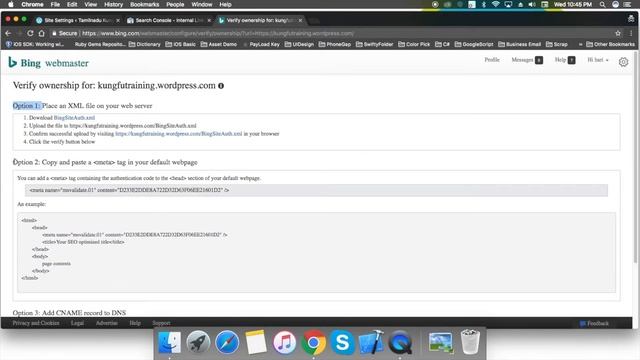Open the iOS Basic bookmarks folder
640x360 pixels.
180,44
